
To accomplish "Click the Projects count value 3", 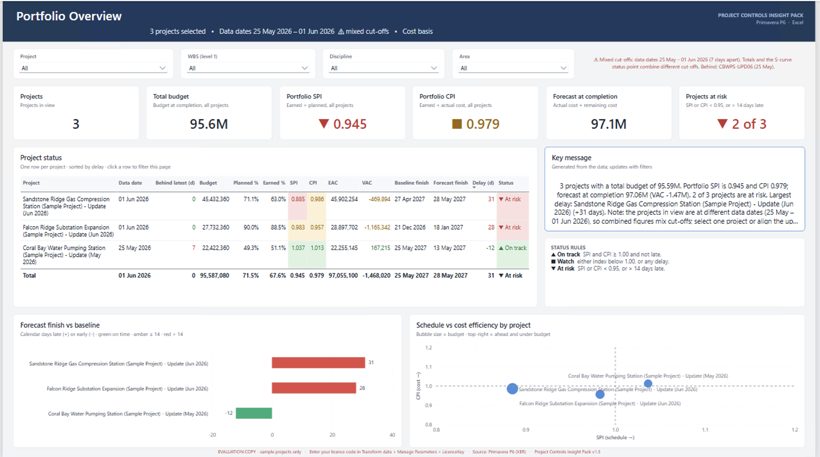I will [76, 124].
